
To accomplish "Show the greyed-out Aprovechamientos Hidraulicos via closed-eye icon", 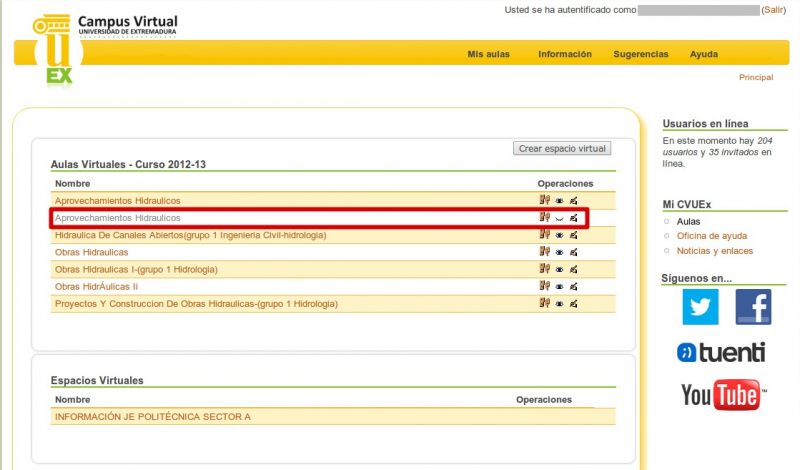I will 559,218.
